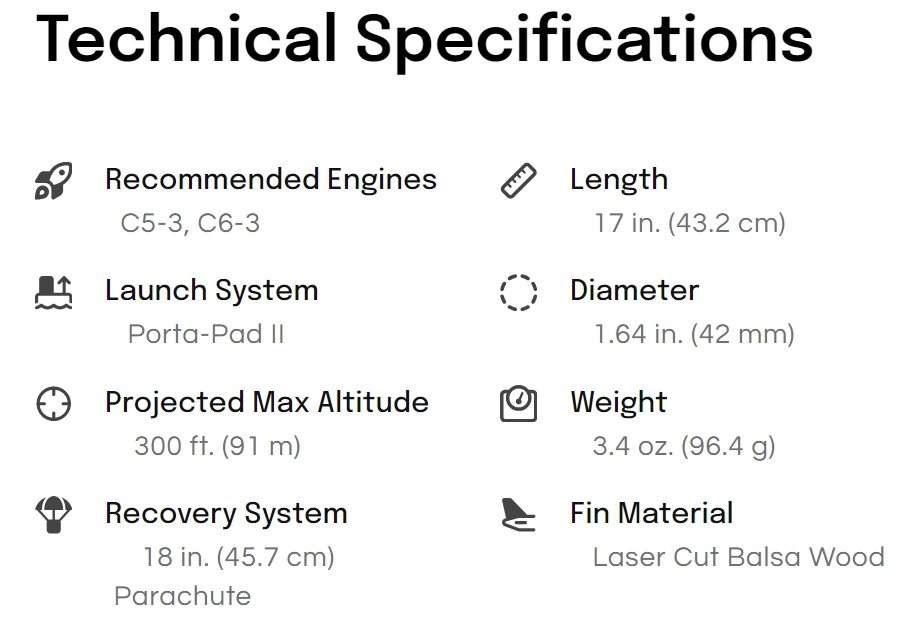The image size is (903, 629).
Task: Select the Laser Cut Balsa Wood text
Action: coord(738,558)
